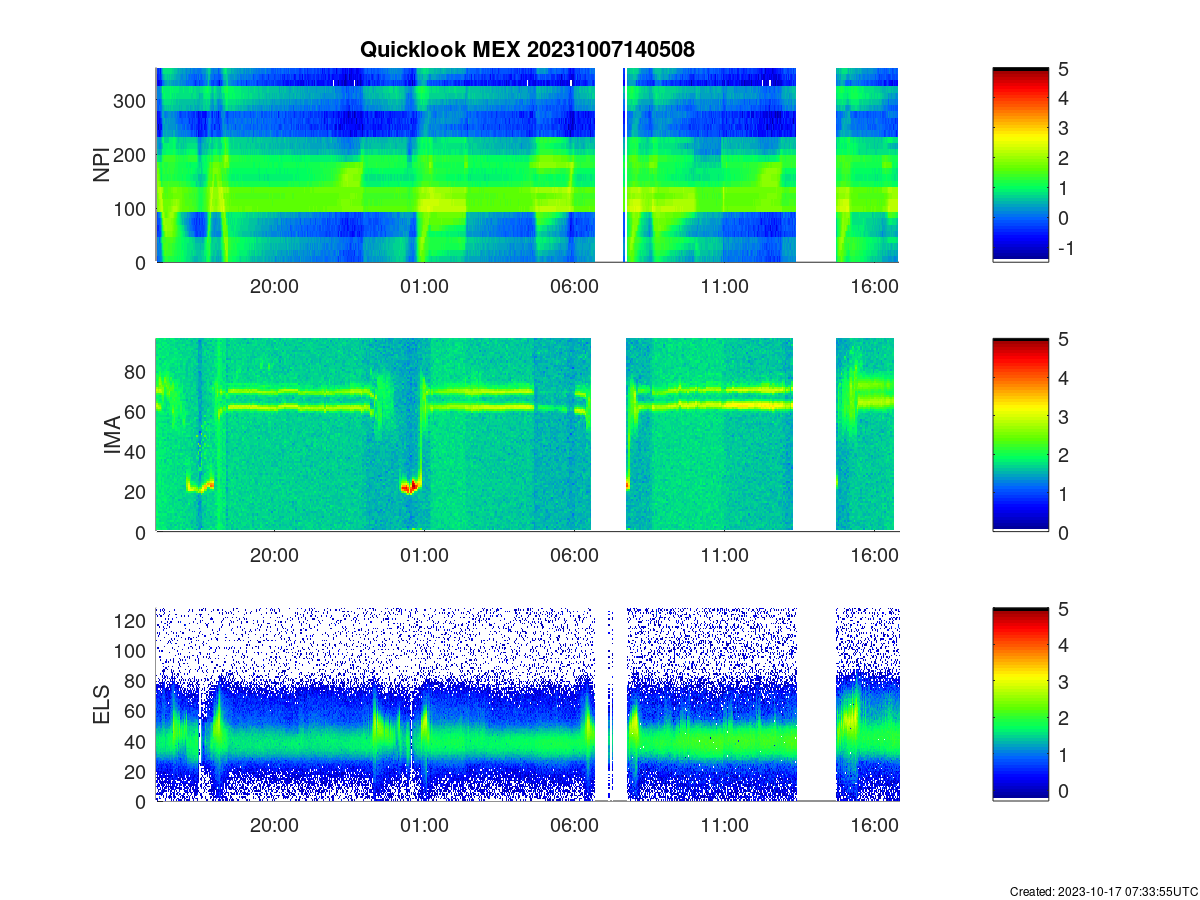Click the red hotspot near 01:00 in IMA panel

(410, 487)
